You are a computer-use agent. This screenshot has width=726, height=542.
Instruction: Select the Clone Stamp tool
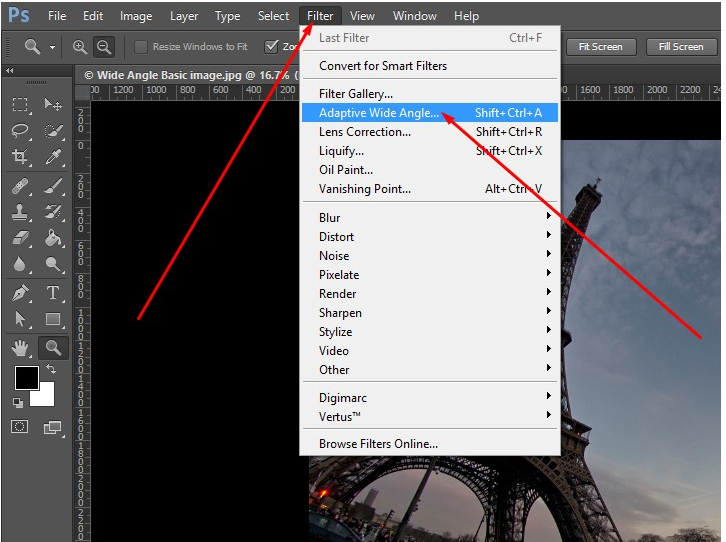[x=20, y=212]
